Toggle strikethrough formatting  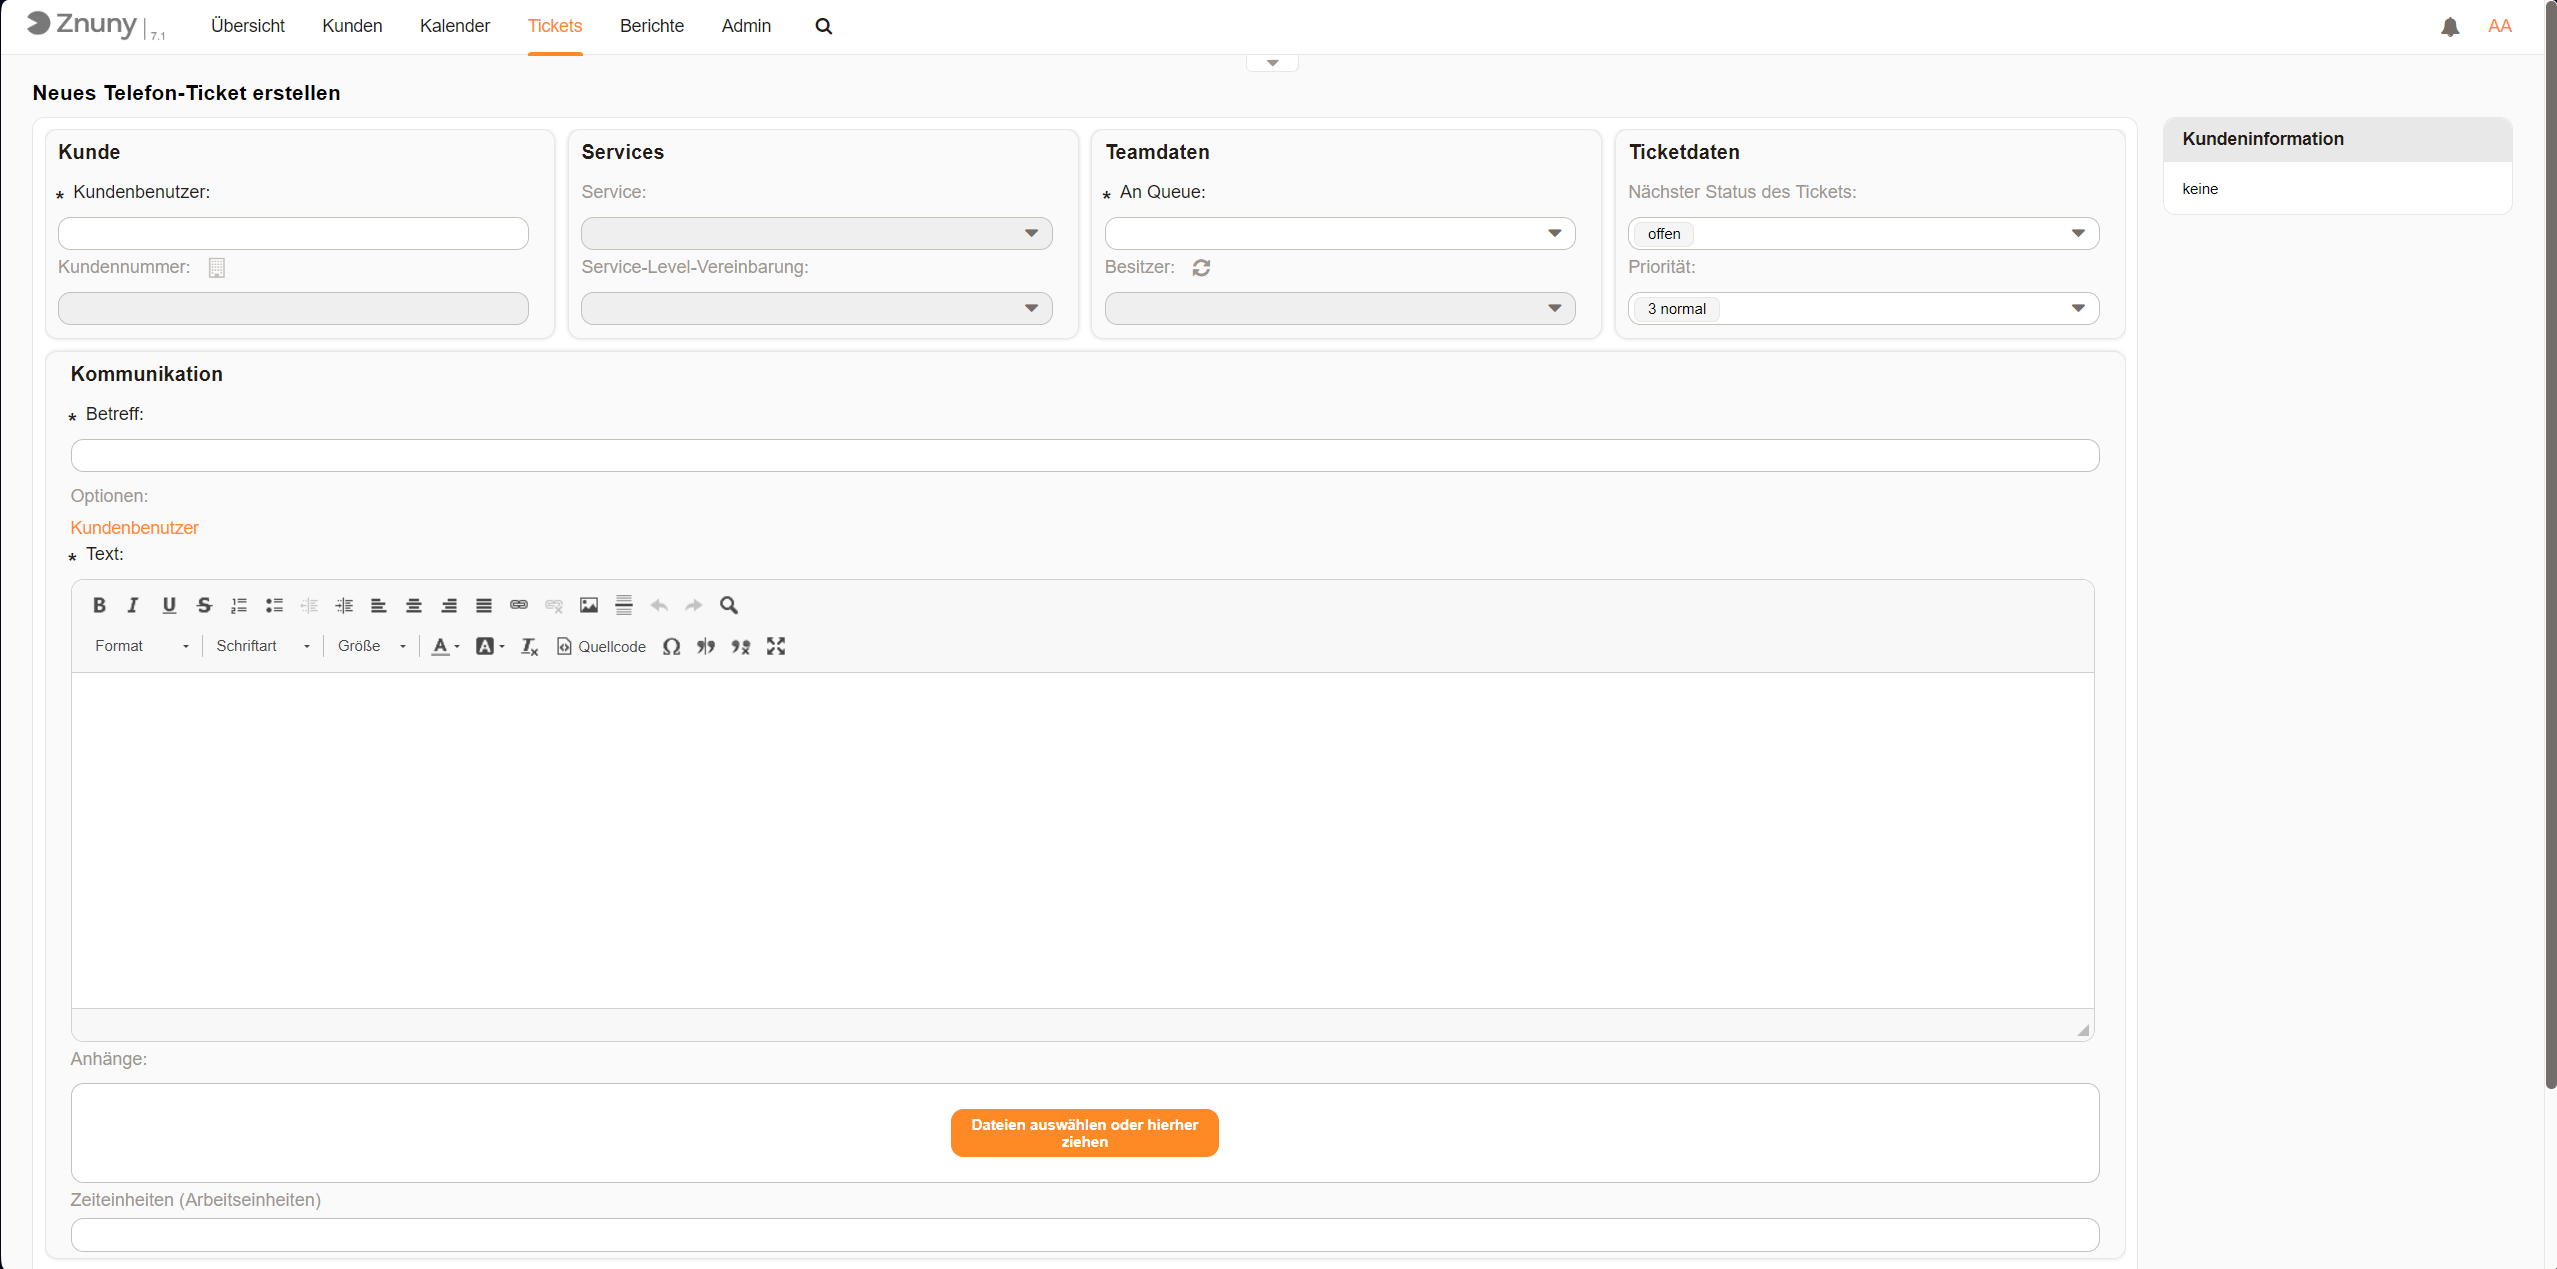click(204, 605)
